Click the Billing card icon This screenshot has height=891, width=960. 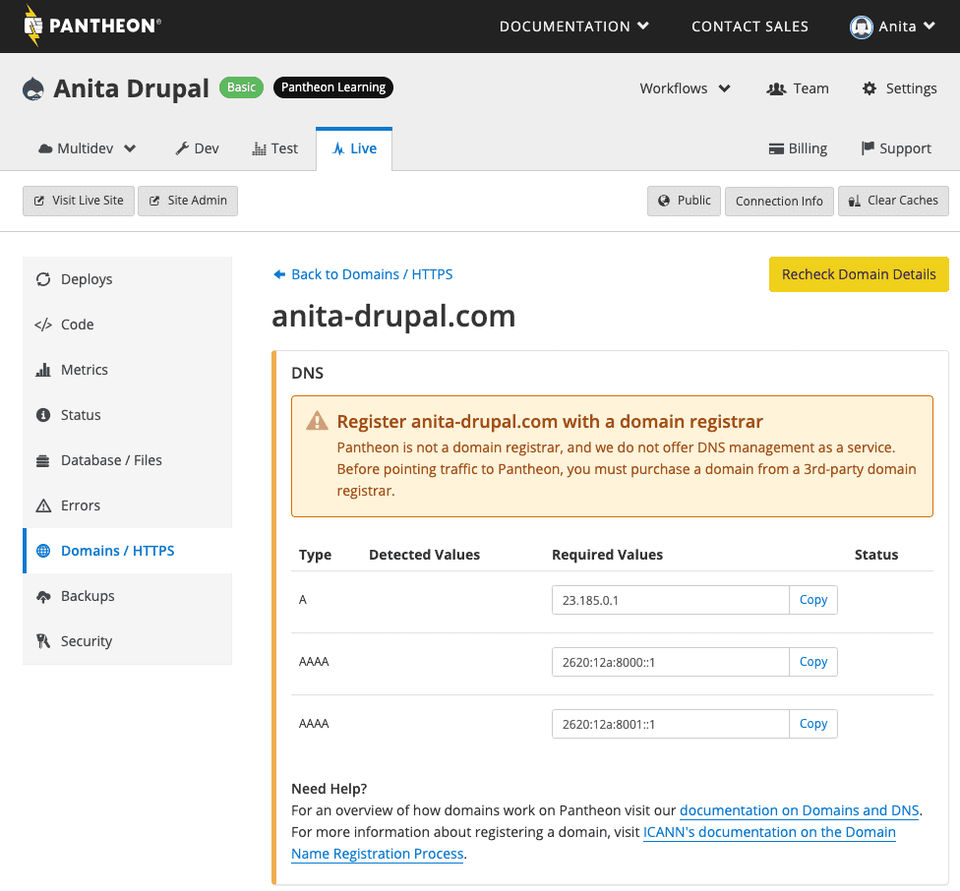(776, 149)
